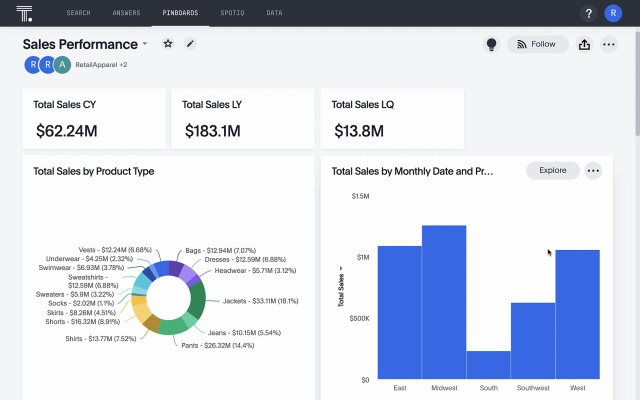This screenshot has height=400, width=640.
Task: Go to the Search tab
Action: pos(79,13)
